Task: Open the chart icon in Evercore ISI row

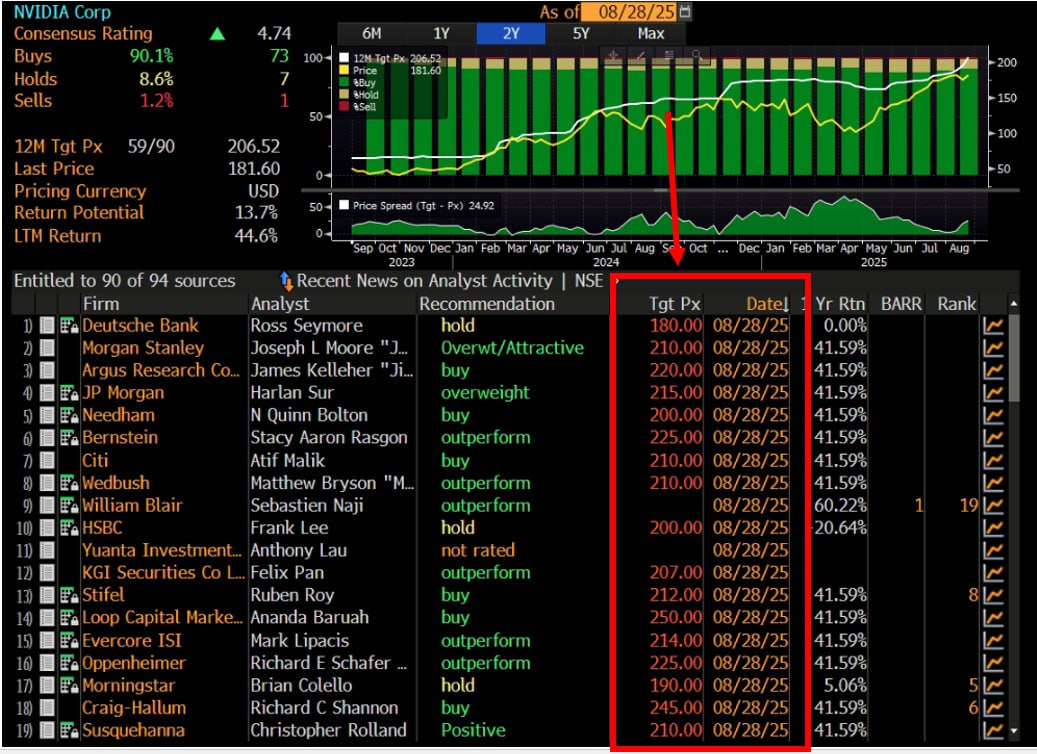Action: tap(993, 640)
